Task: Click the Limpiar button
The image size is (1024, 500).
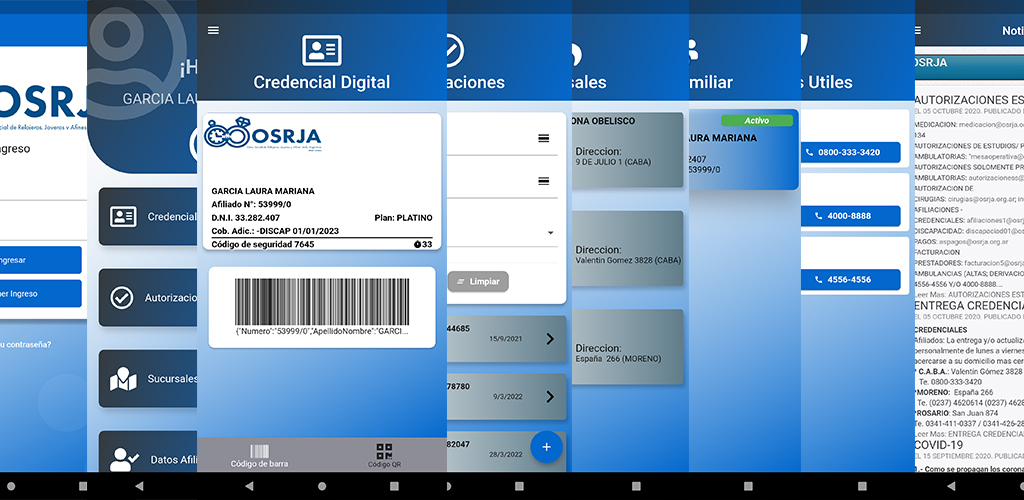Action: point(478,281)
